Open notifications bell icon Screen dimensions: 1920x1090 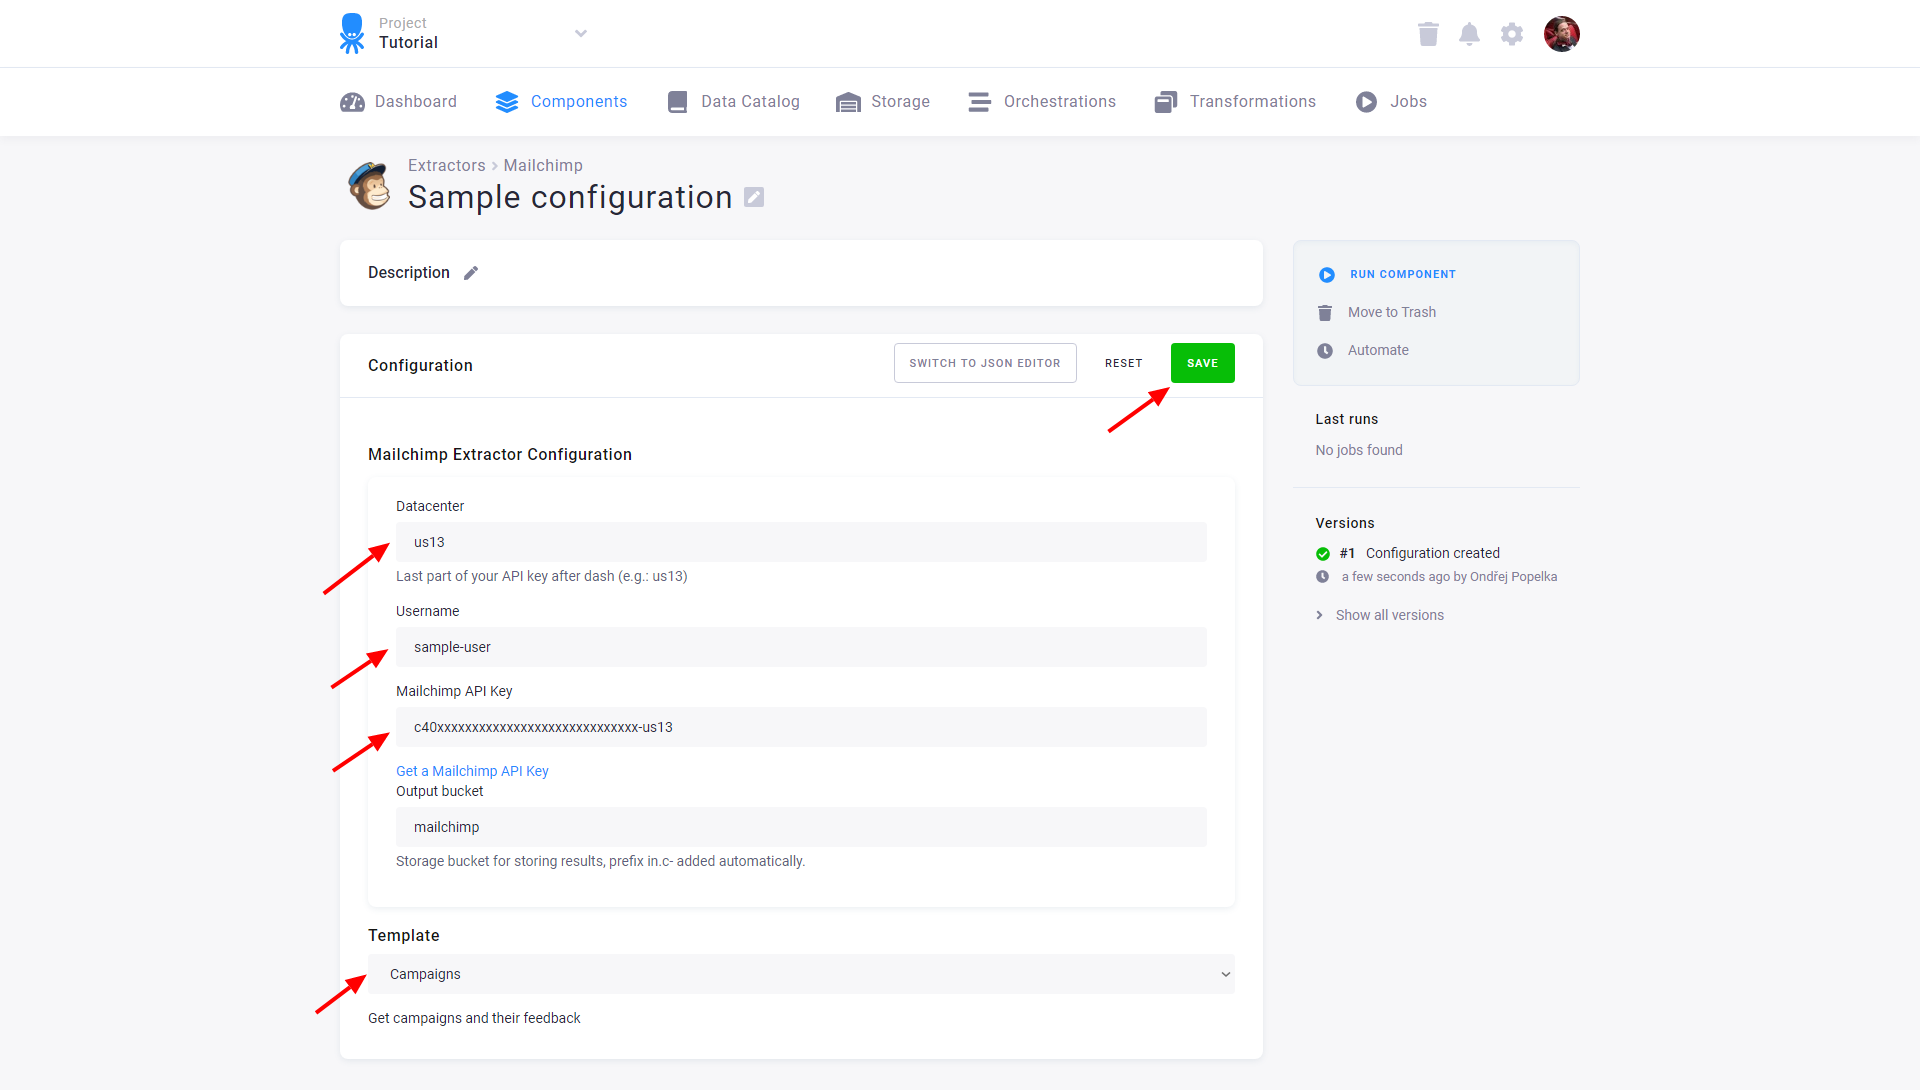click(1469, 34)
